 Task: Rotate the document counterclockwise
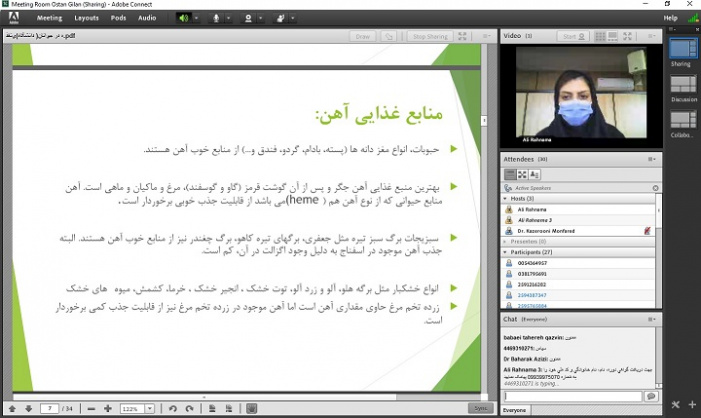point(173,408)
